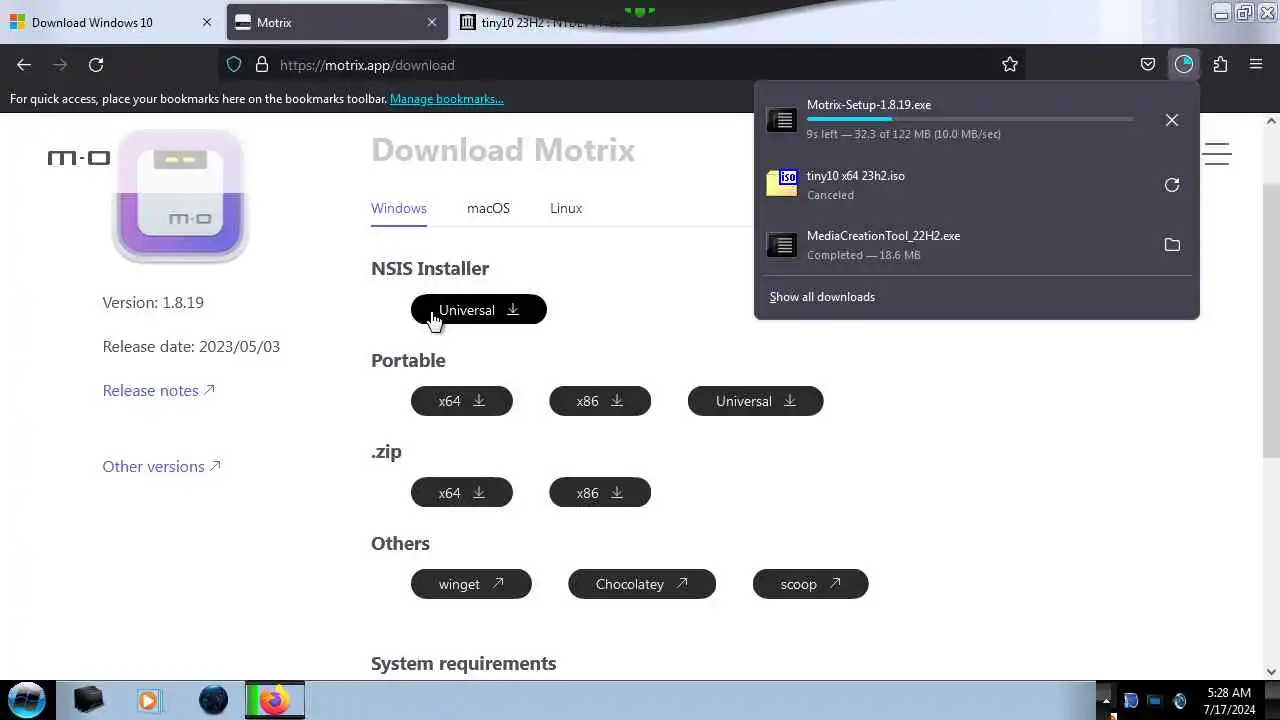Open the Windows Start button
This screenshot has width=1280, height=720.
(x=27, y=700)
